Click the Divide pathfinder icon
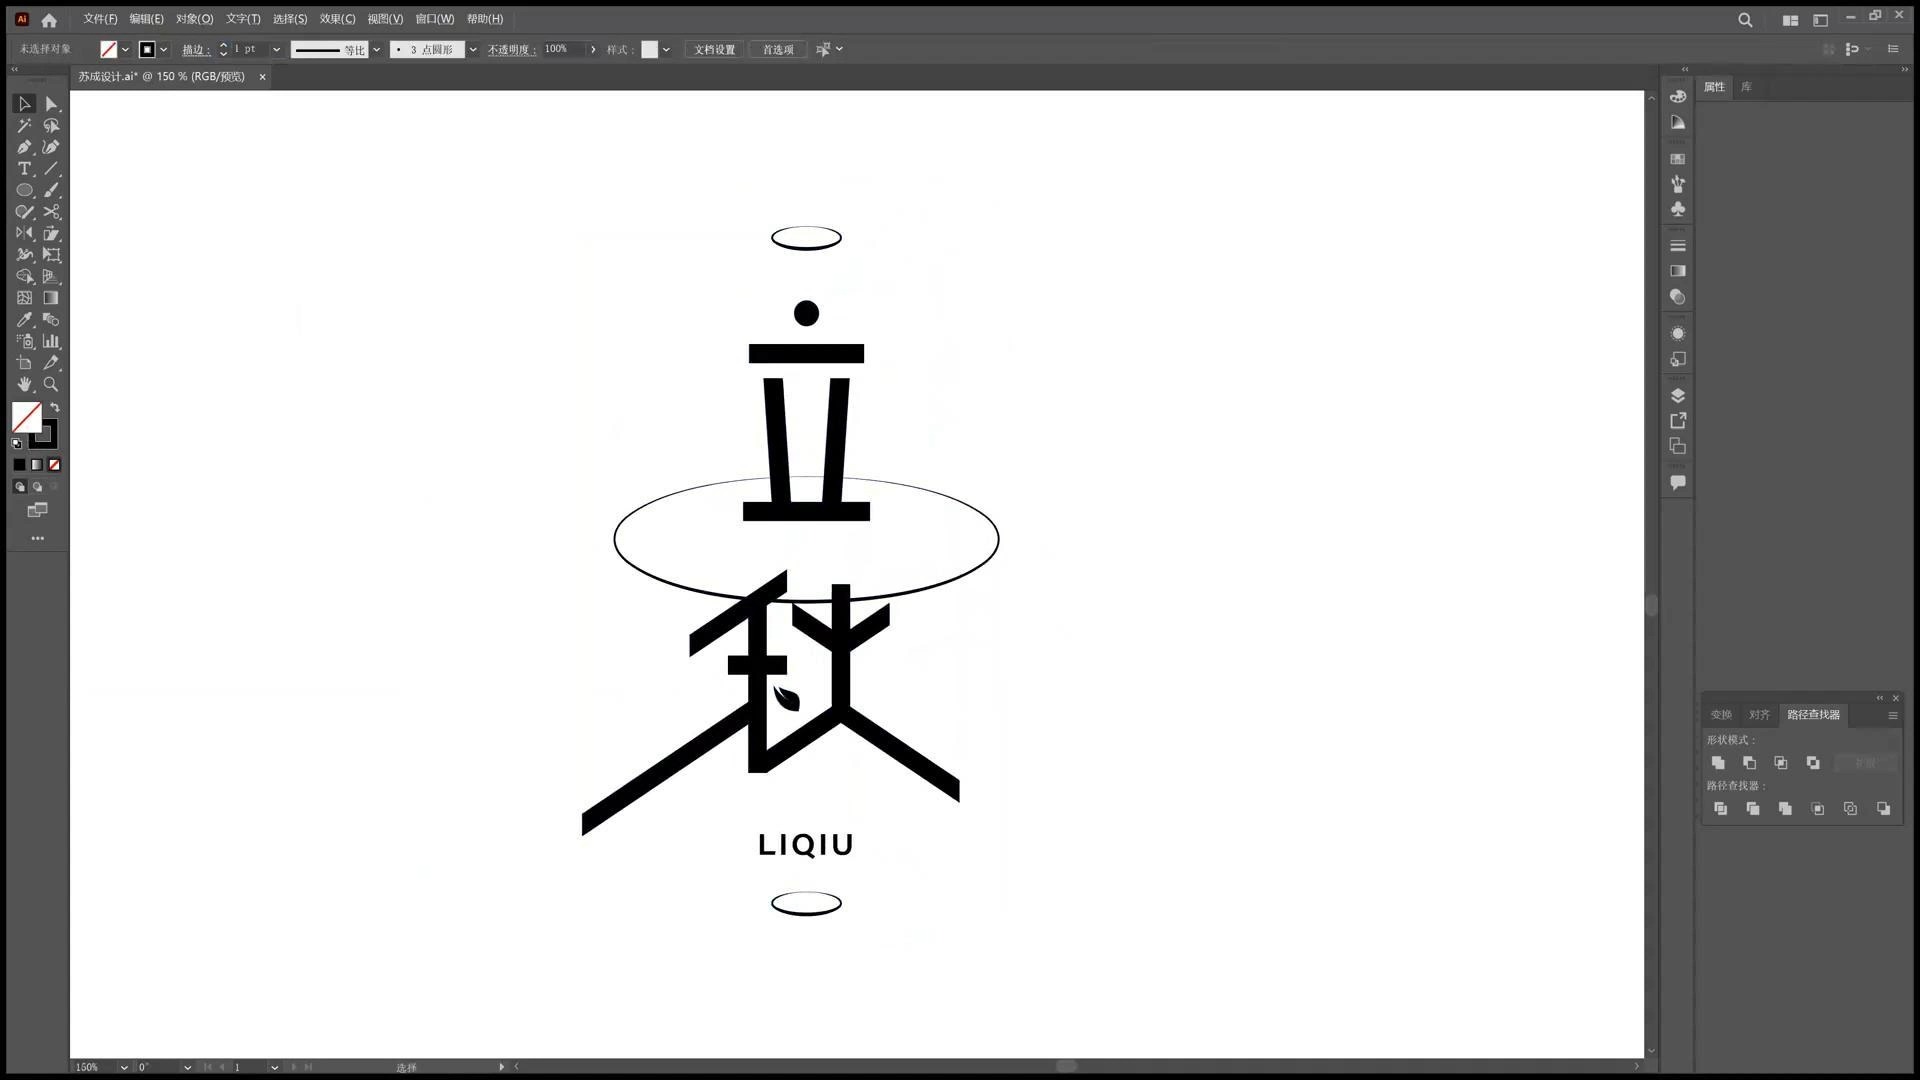This screenshot has width=1920, height=1080. [x=1721, y=809]
